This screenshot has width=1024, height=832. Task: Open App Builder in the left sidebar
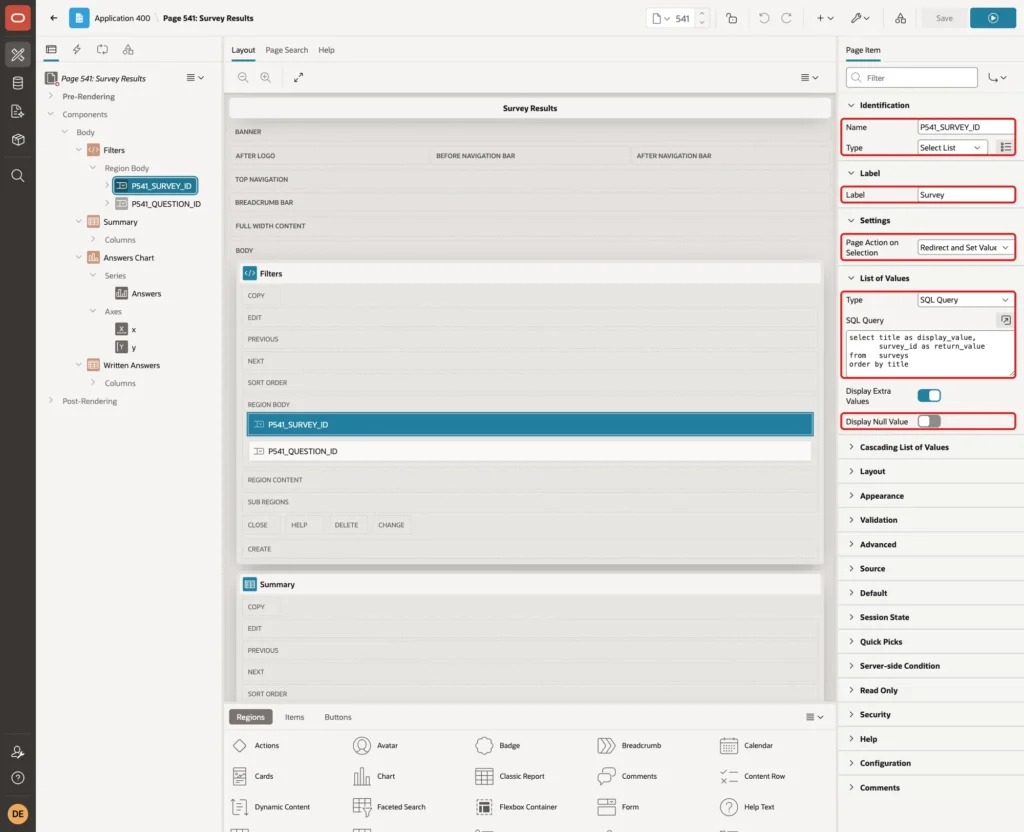tap(18, 55)
